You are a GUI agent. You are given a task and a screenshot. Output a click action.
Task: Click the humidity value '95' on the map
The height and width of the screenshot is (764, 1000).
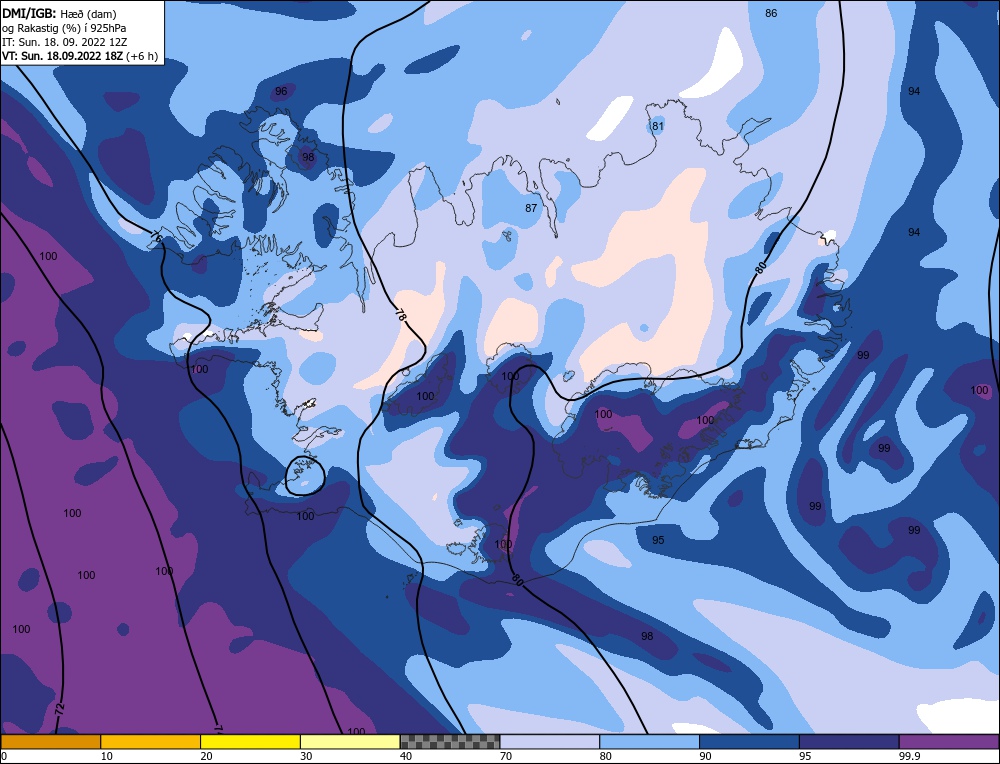(x=658, y=540)
